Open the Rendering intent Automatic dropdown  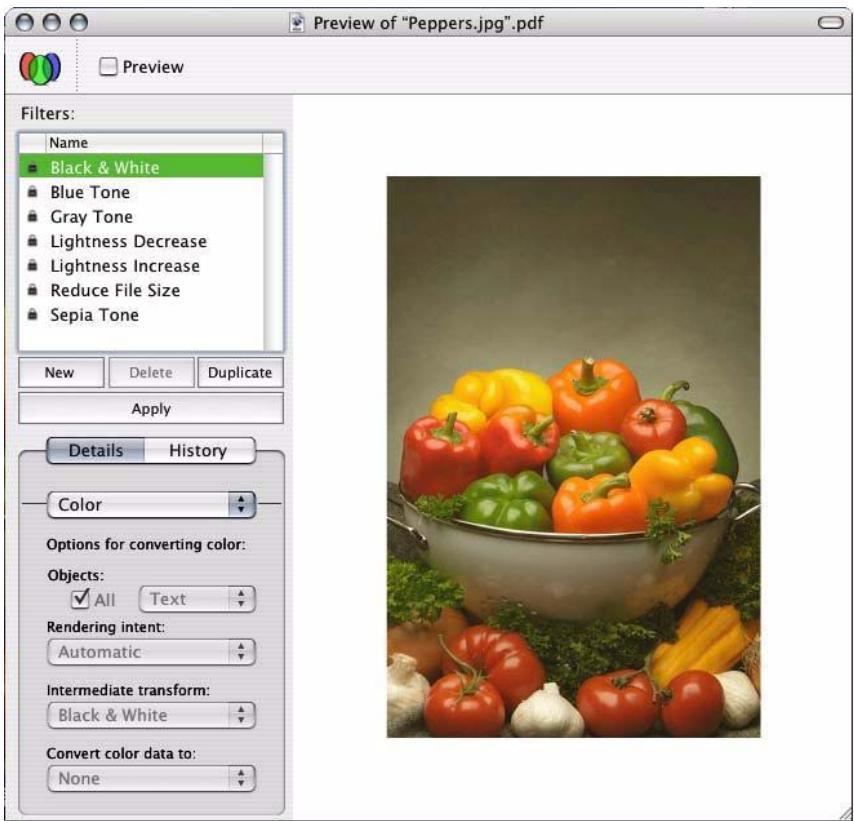coord(152,652)
